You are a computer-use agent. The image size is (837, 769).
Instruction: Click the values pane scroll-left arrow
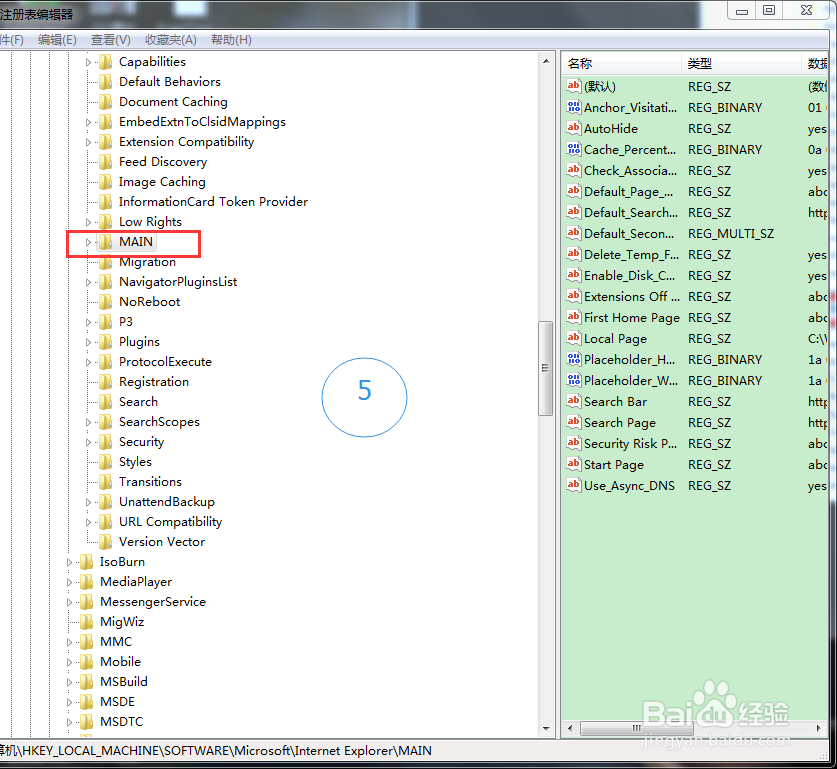pyautogui.click(x=570, y=728)
